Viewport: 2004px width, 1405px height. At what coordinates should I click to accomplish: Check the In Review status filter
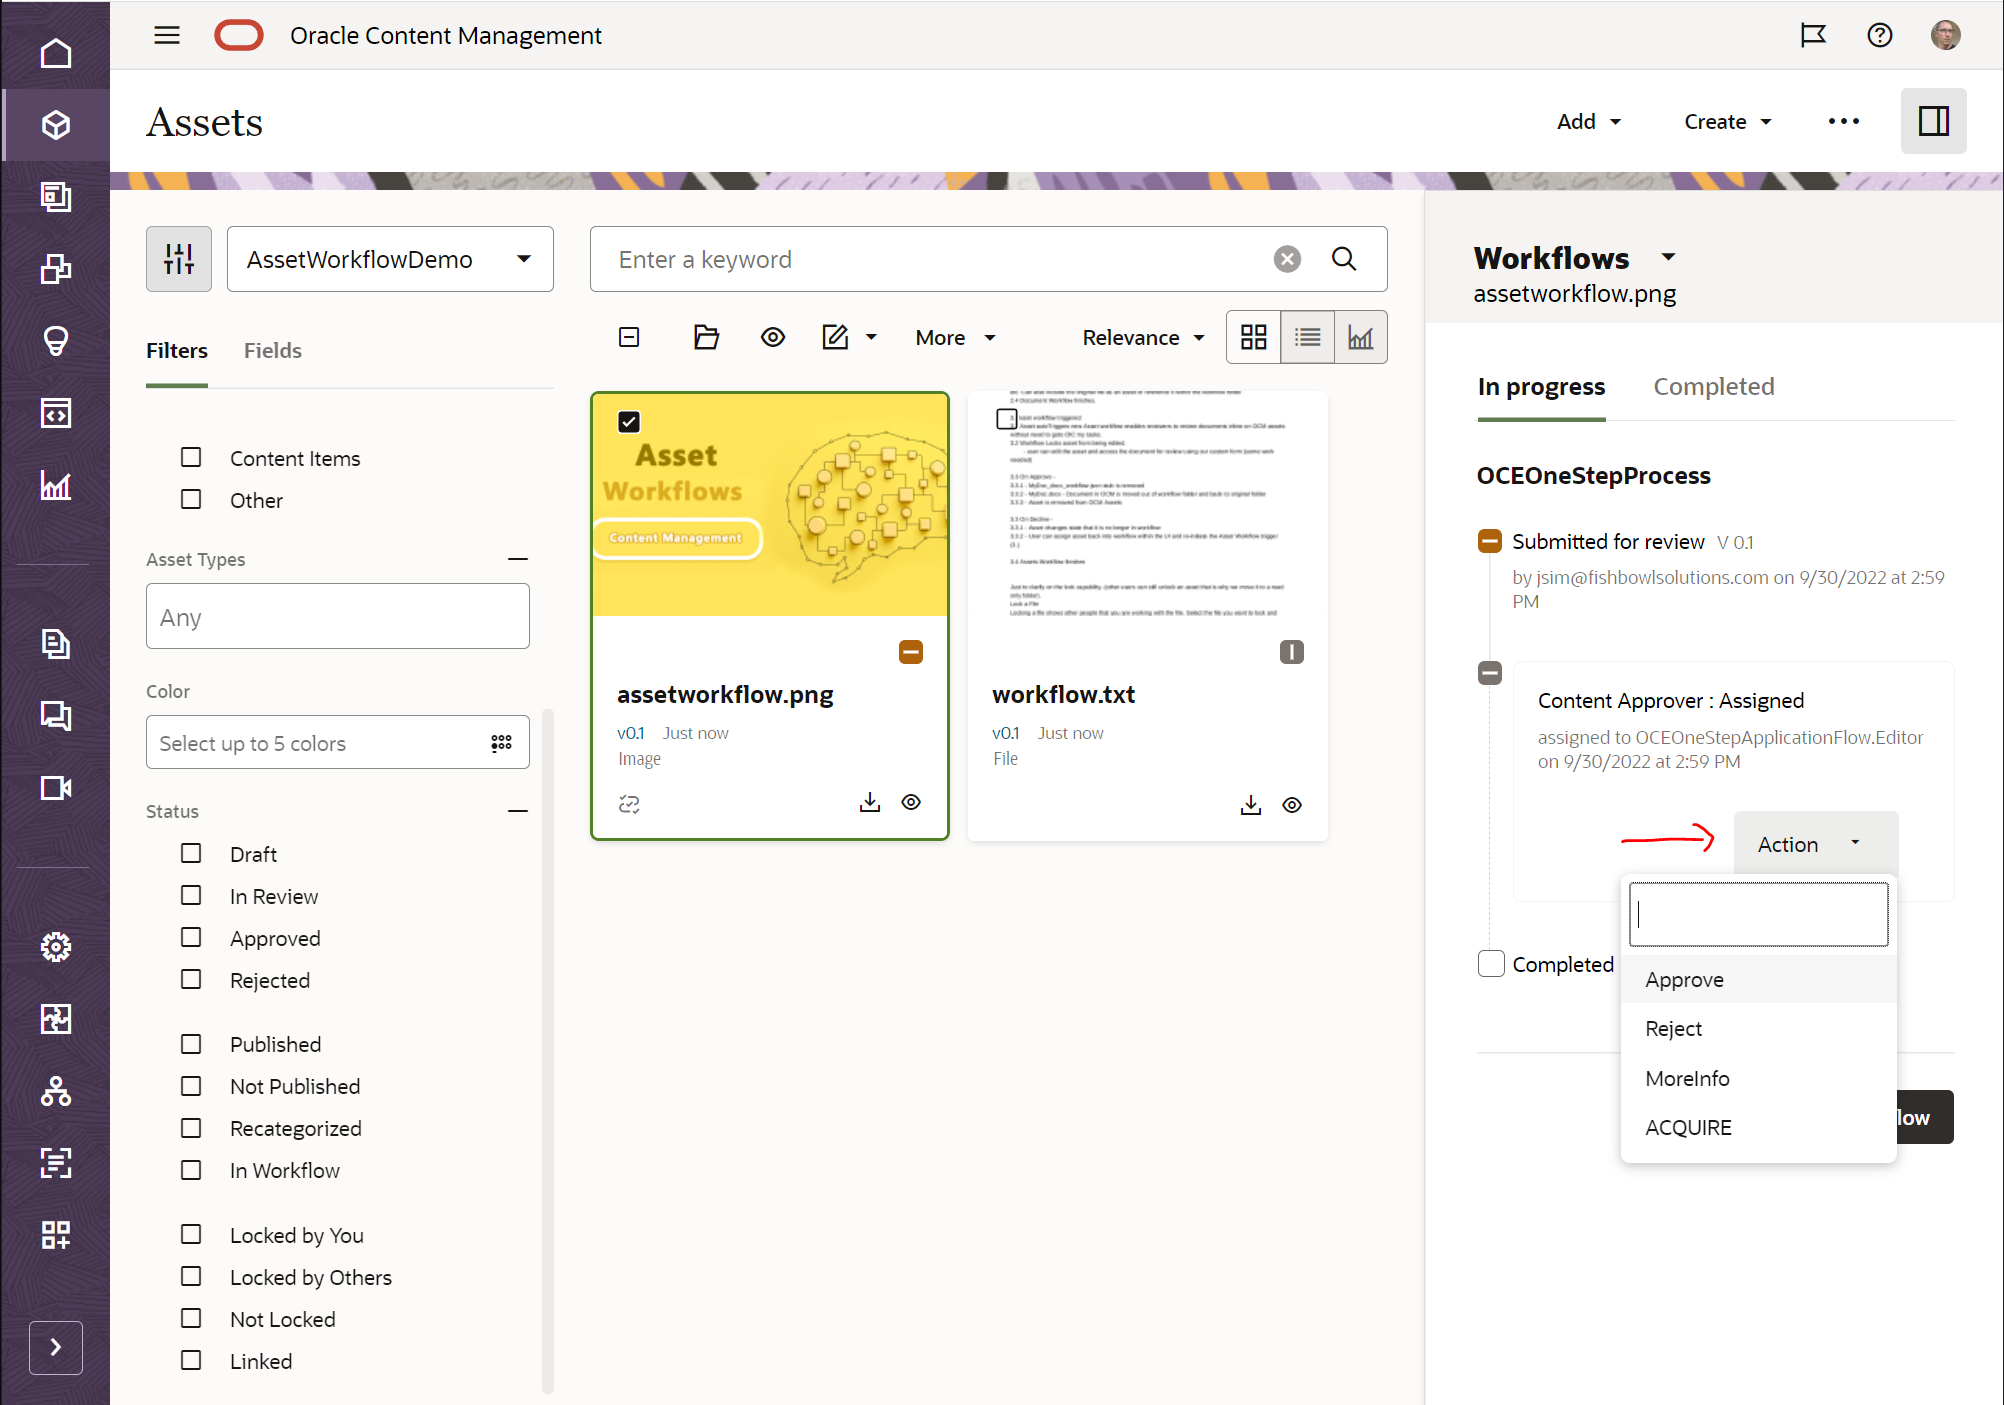point(191,895)
